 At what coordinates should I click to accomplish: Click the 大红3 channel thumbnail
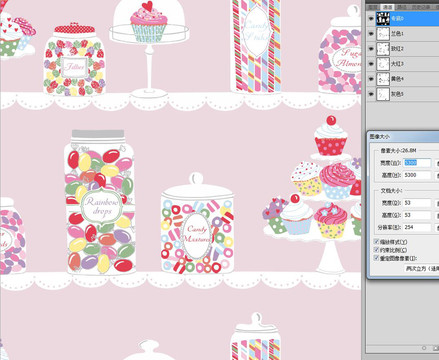(383, 64)
